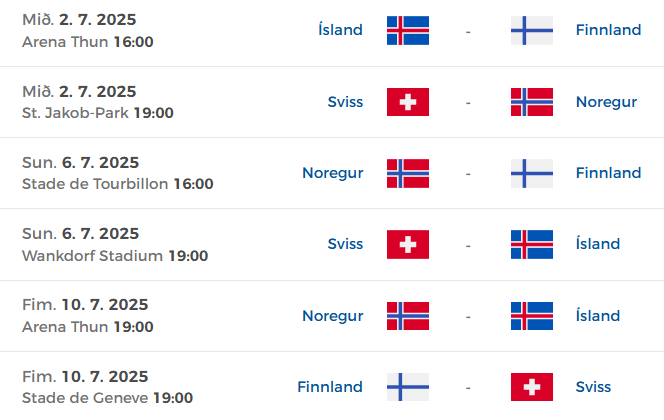
Task: Select the Sun. 6. 7. 2025 Stade de Tourbillon row
Action: tap(332, 173)
